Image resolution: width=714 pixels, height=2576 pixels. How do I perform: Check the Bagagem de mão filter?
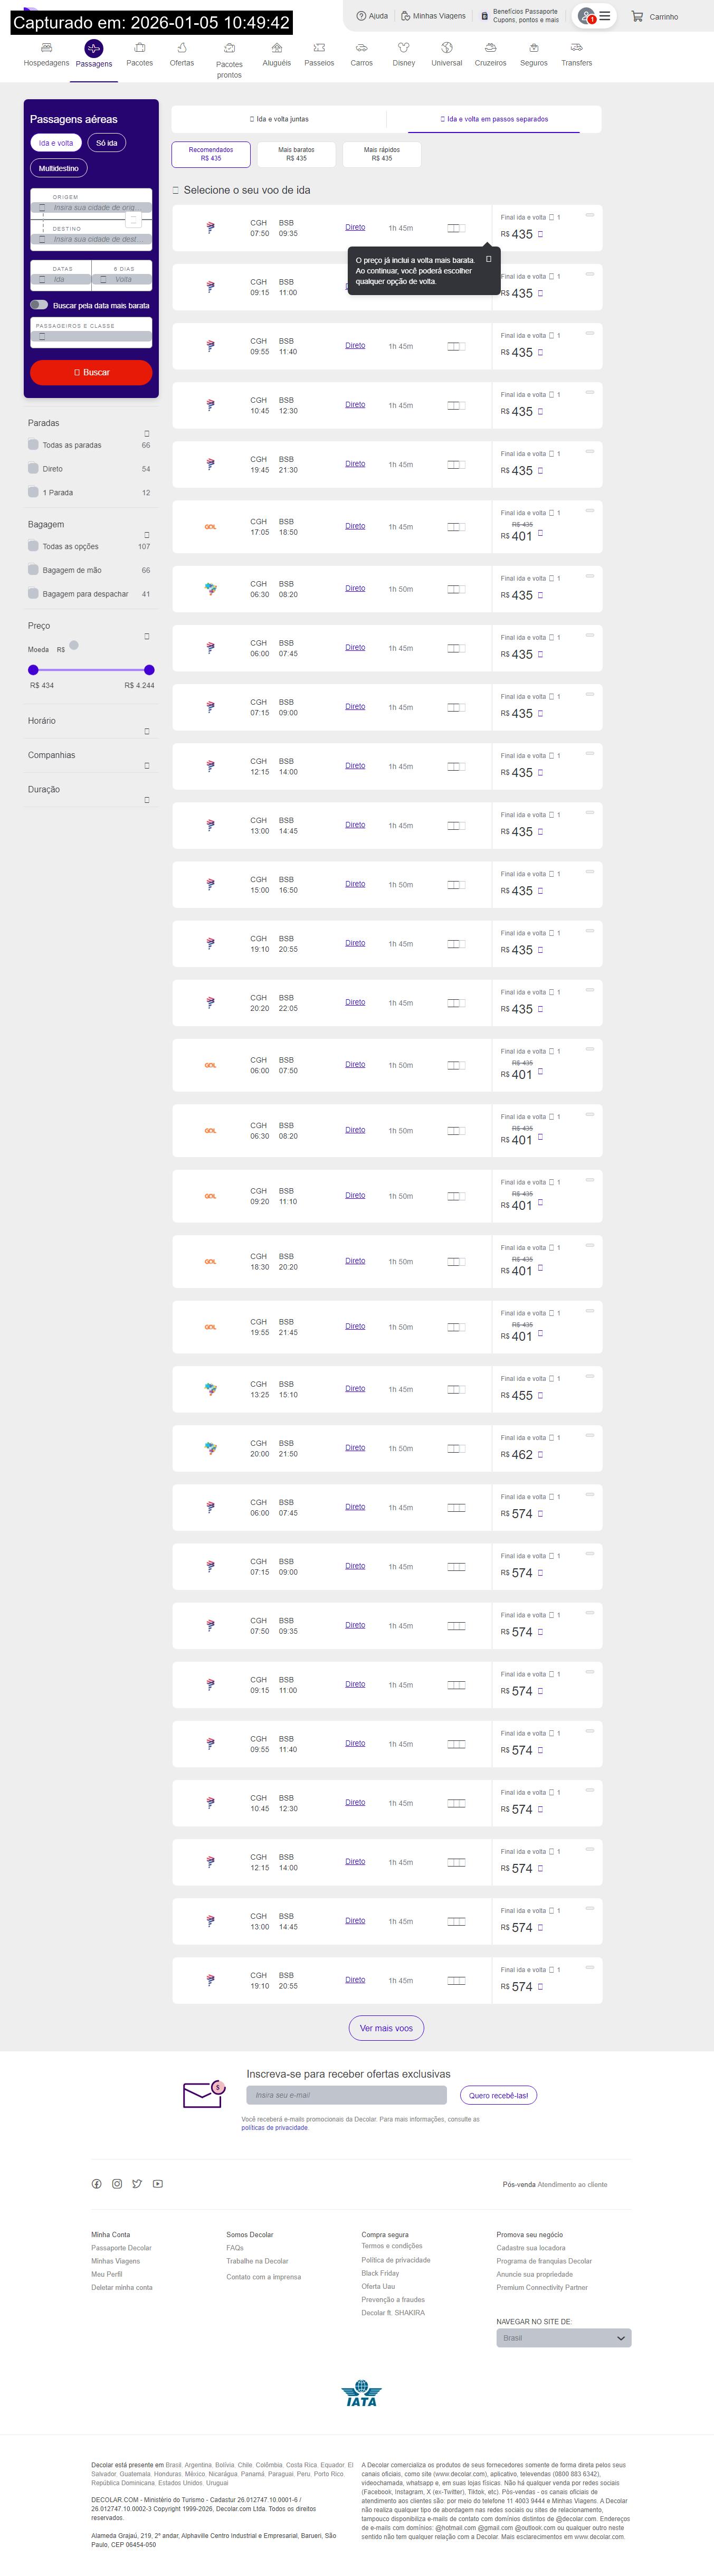pos(33,570)
